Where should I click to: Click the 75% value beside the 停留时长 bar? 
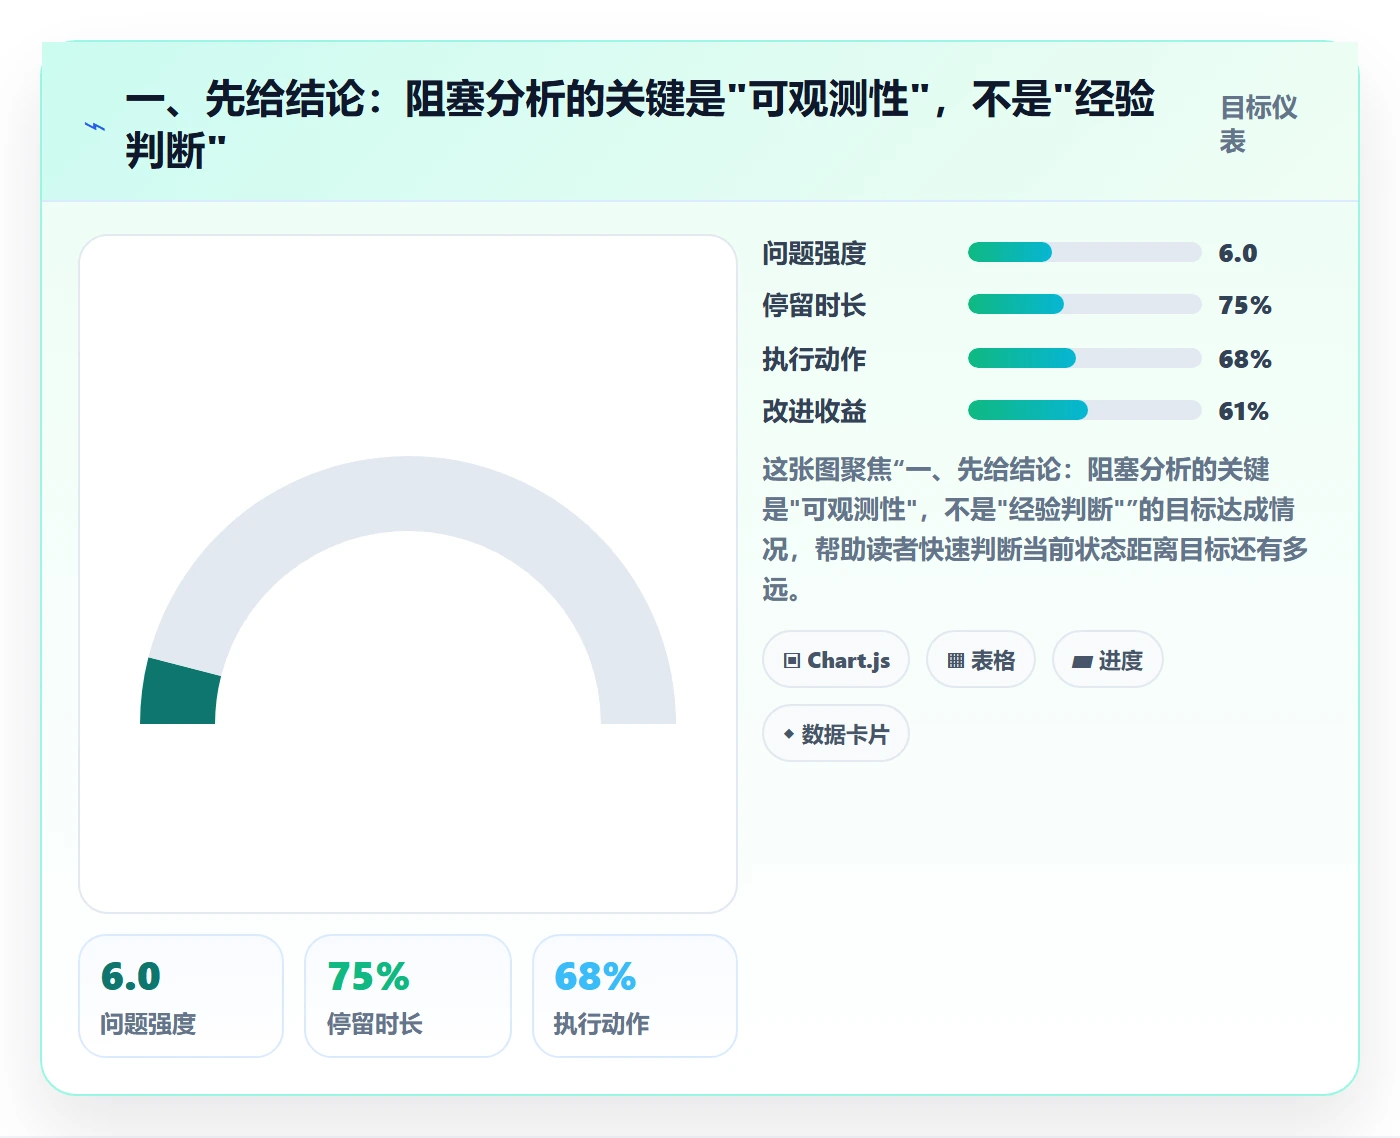1244,305
